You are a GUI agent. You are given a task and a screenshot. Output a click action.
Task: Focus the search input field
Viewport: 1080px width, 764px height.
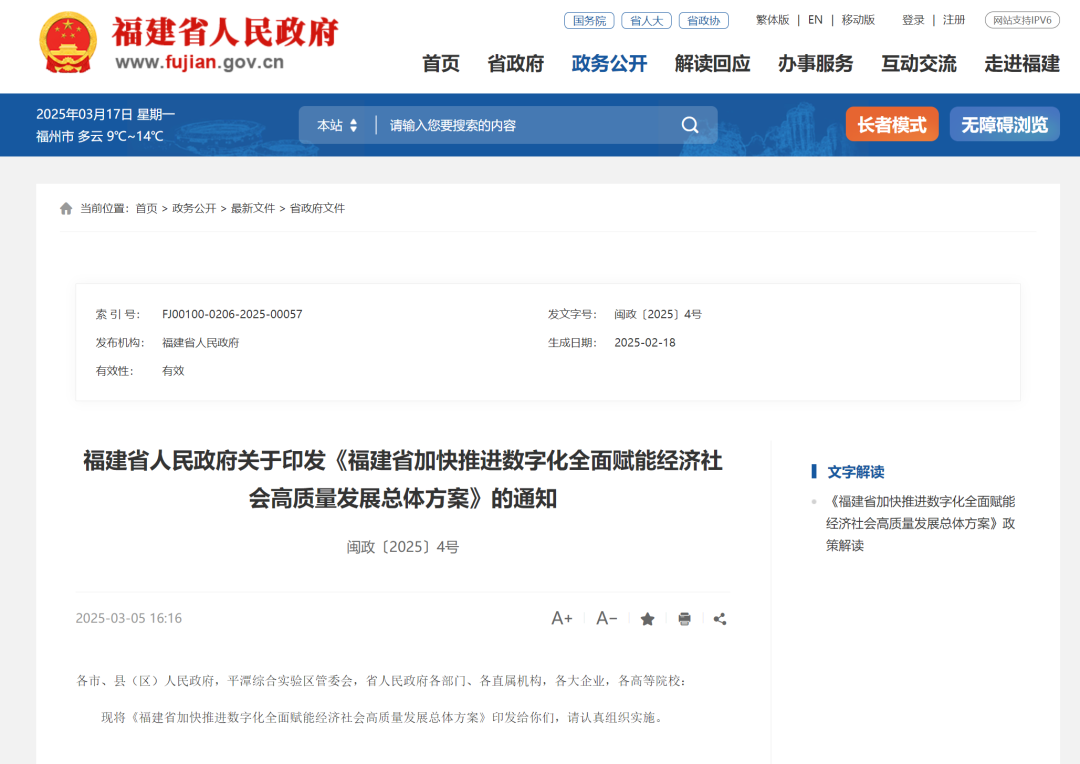tap(520, 125)
